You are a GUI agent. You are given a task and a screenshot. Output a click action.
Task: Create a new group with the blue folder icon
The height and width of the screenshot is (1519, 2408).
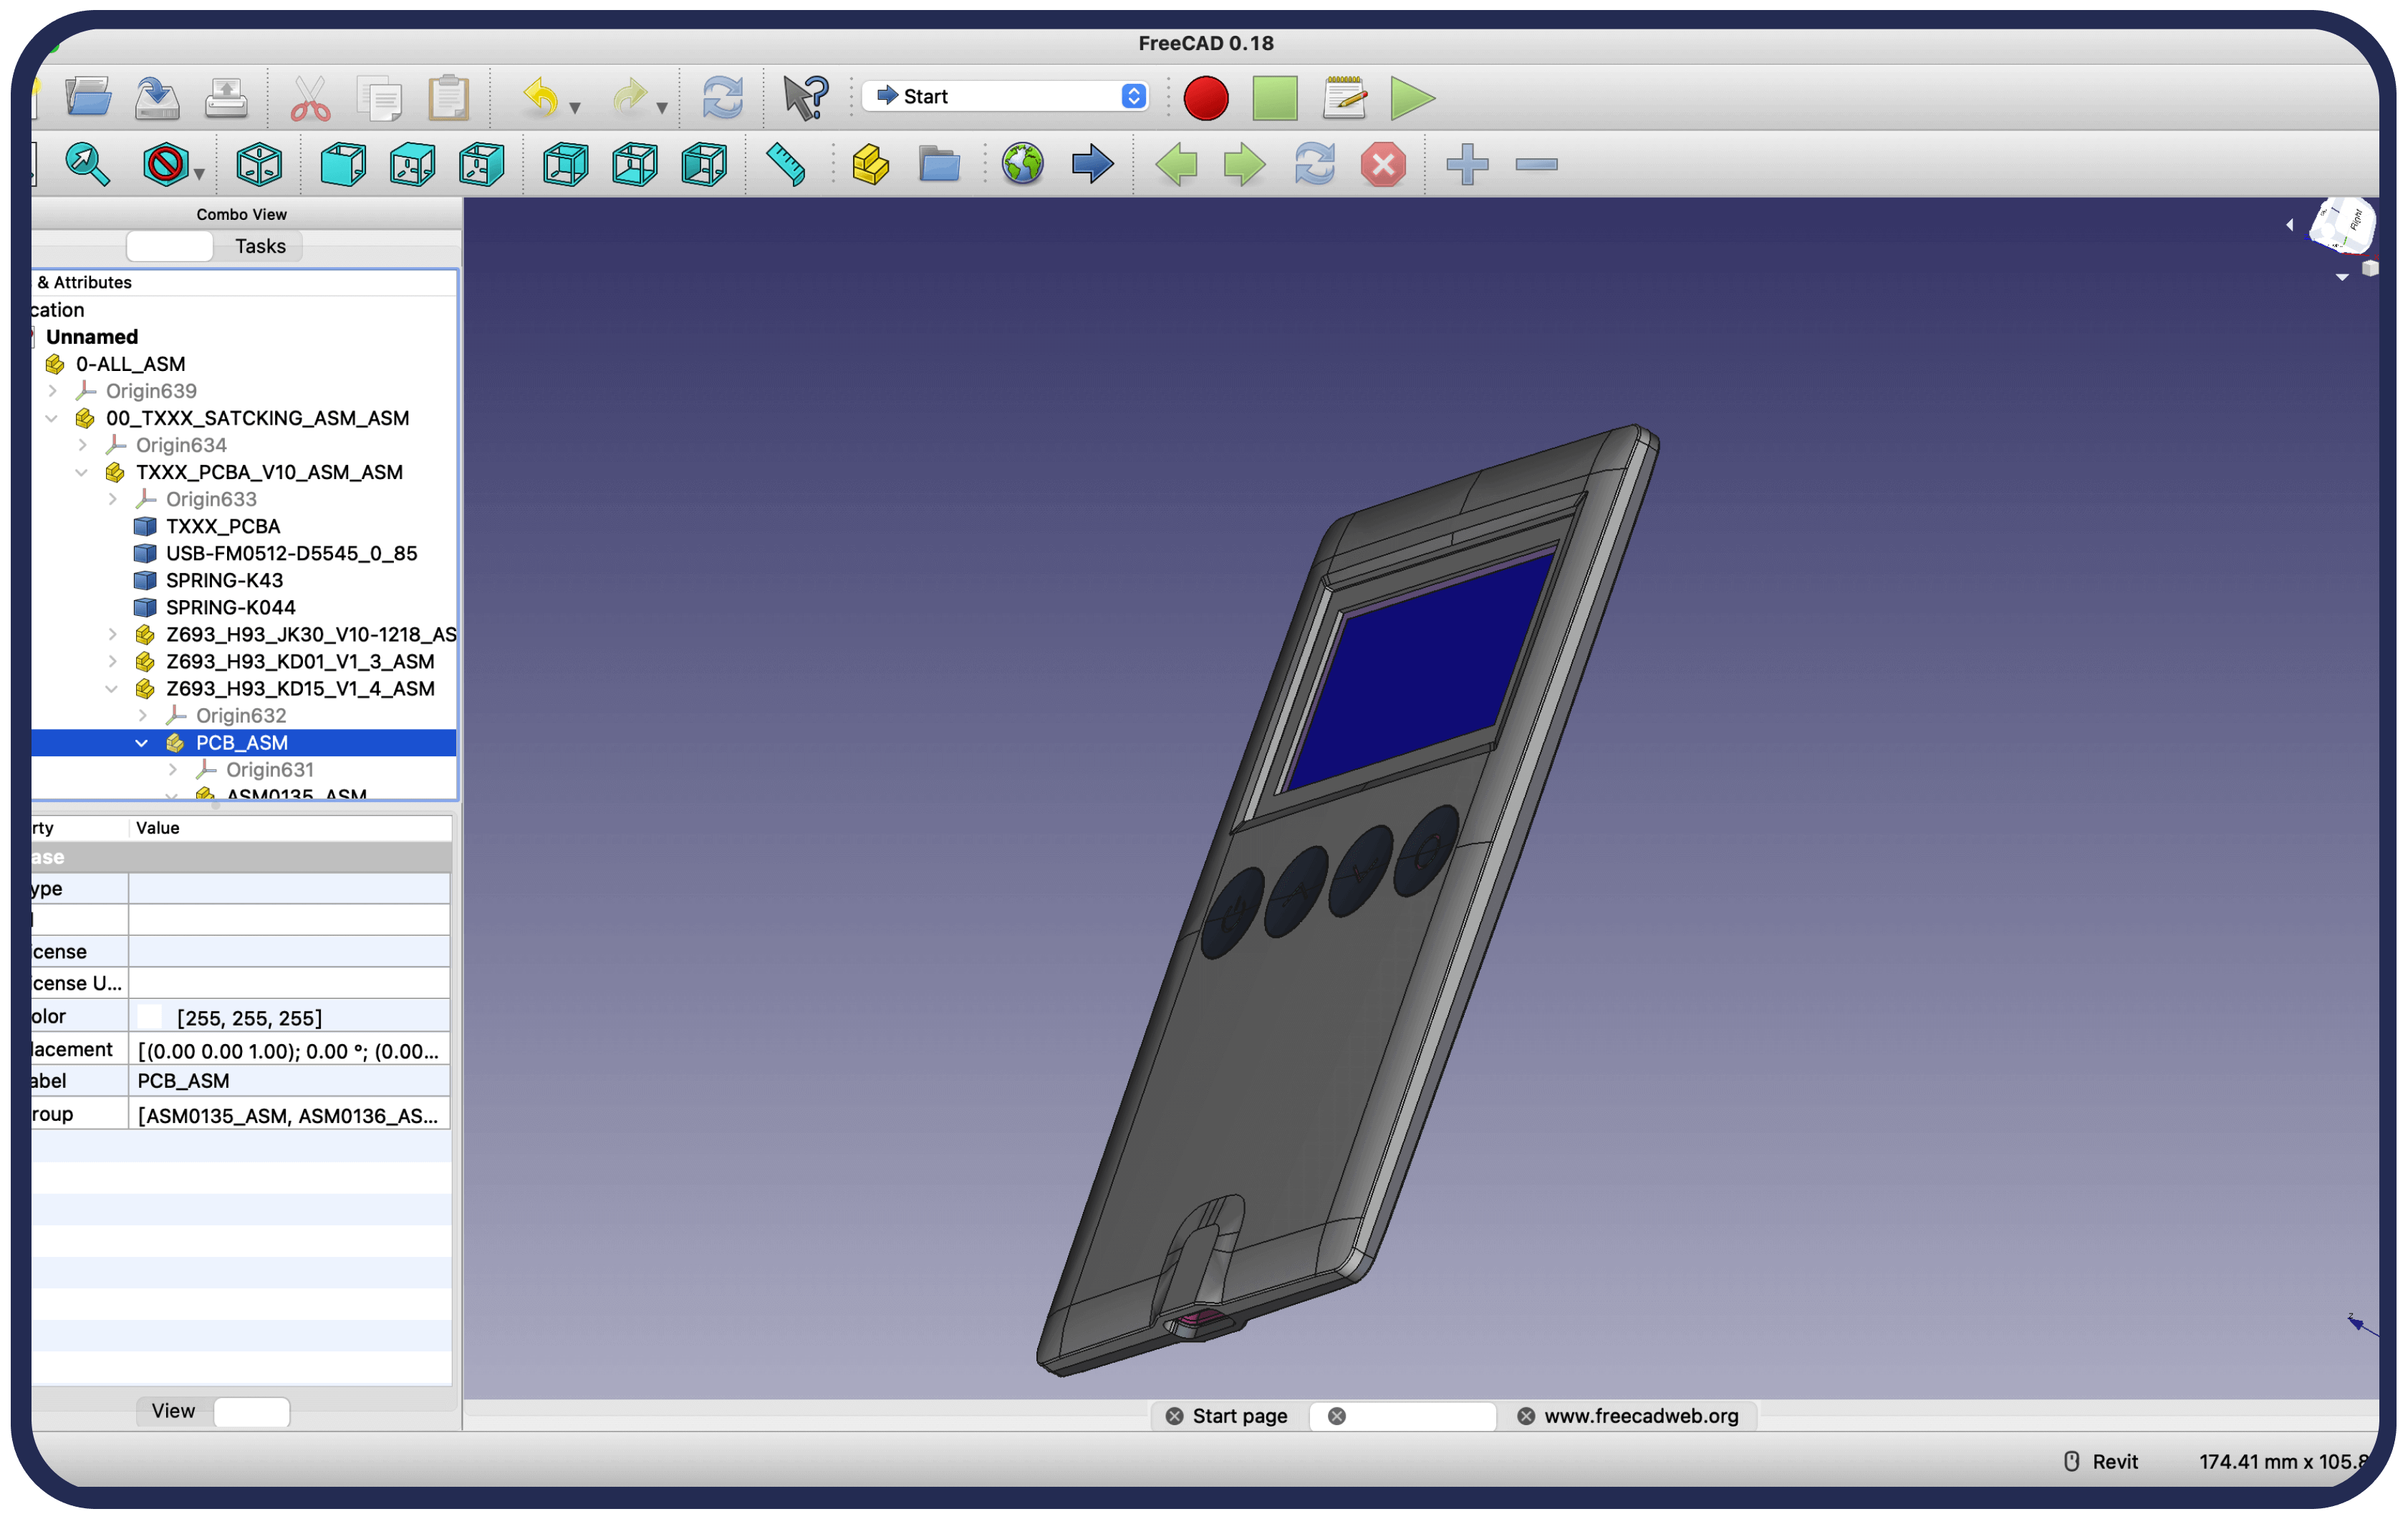click(x=939, y=164)
